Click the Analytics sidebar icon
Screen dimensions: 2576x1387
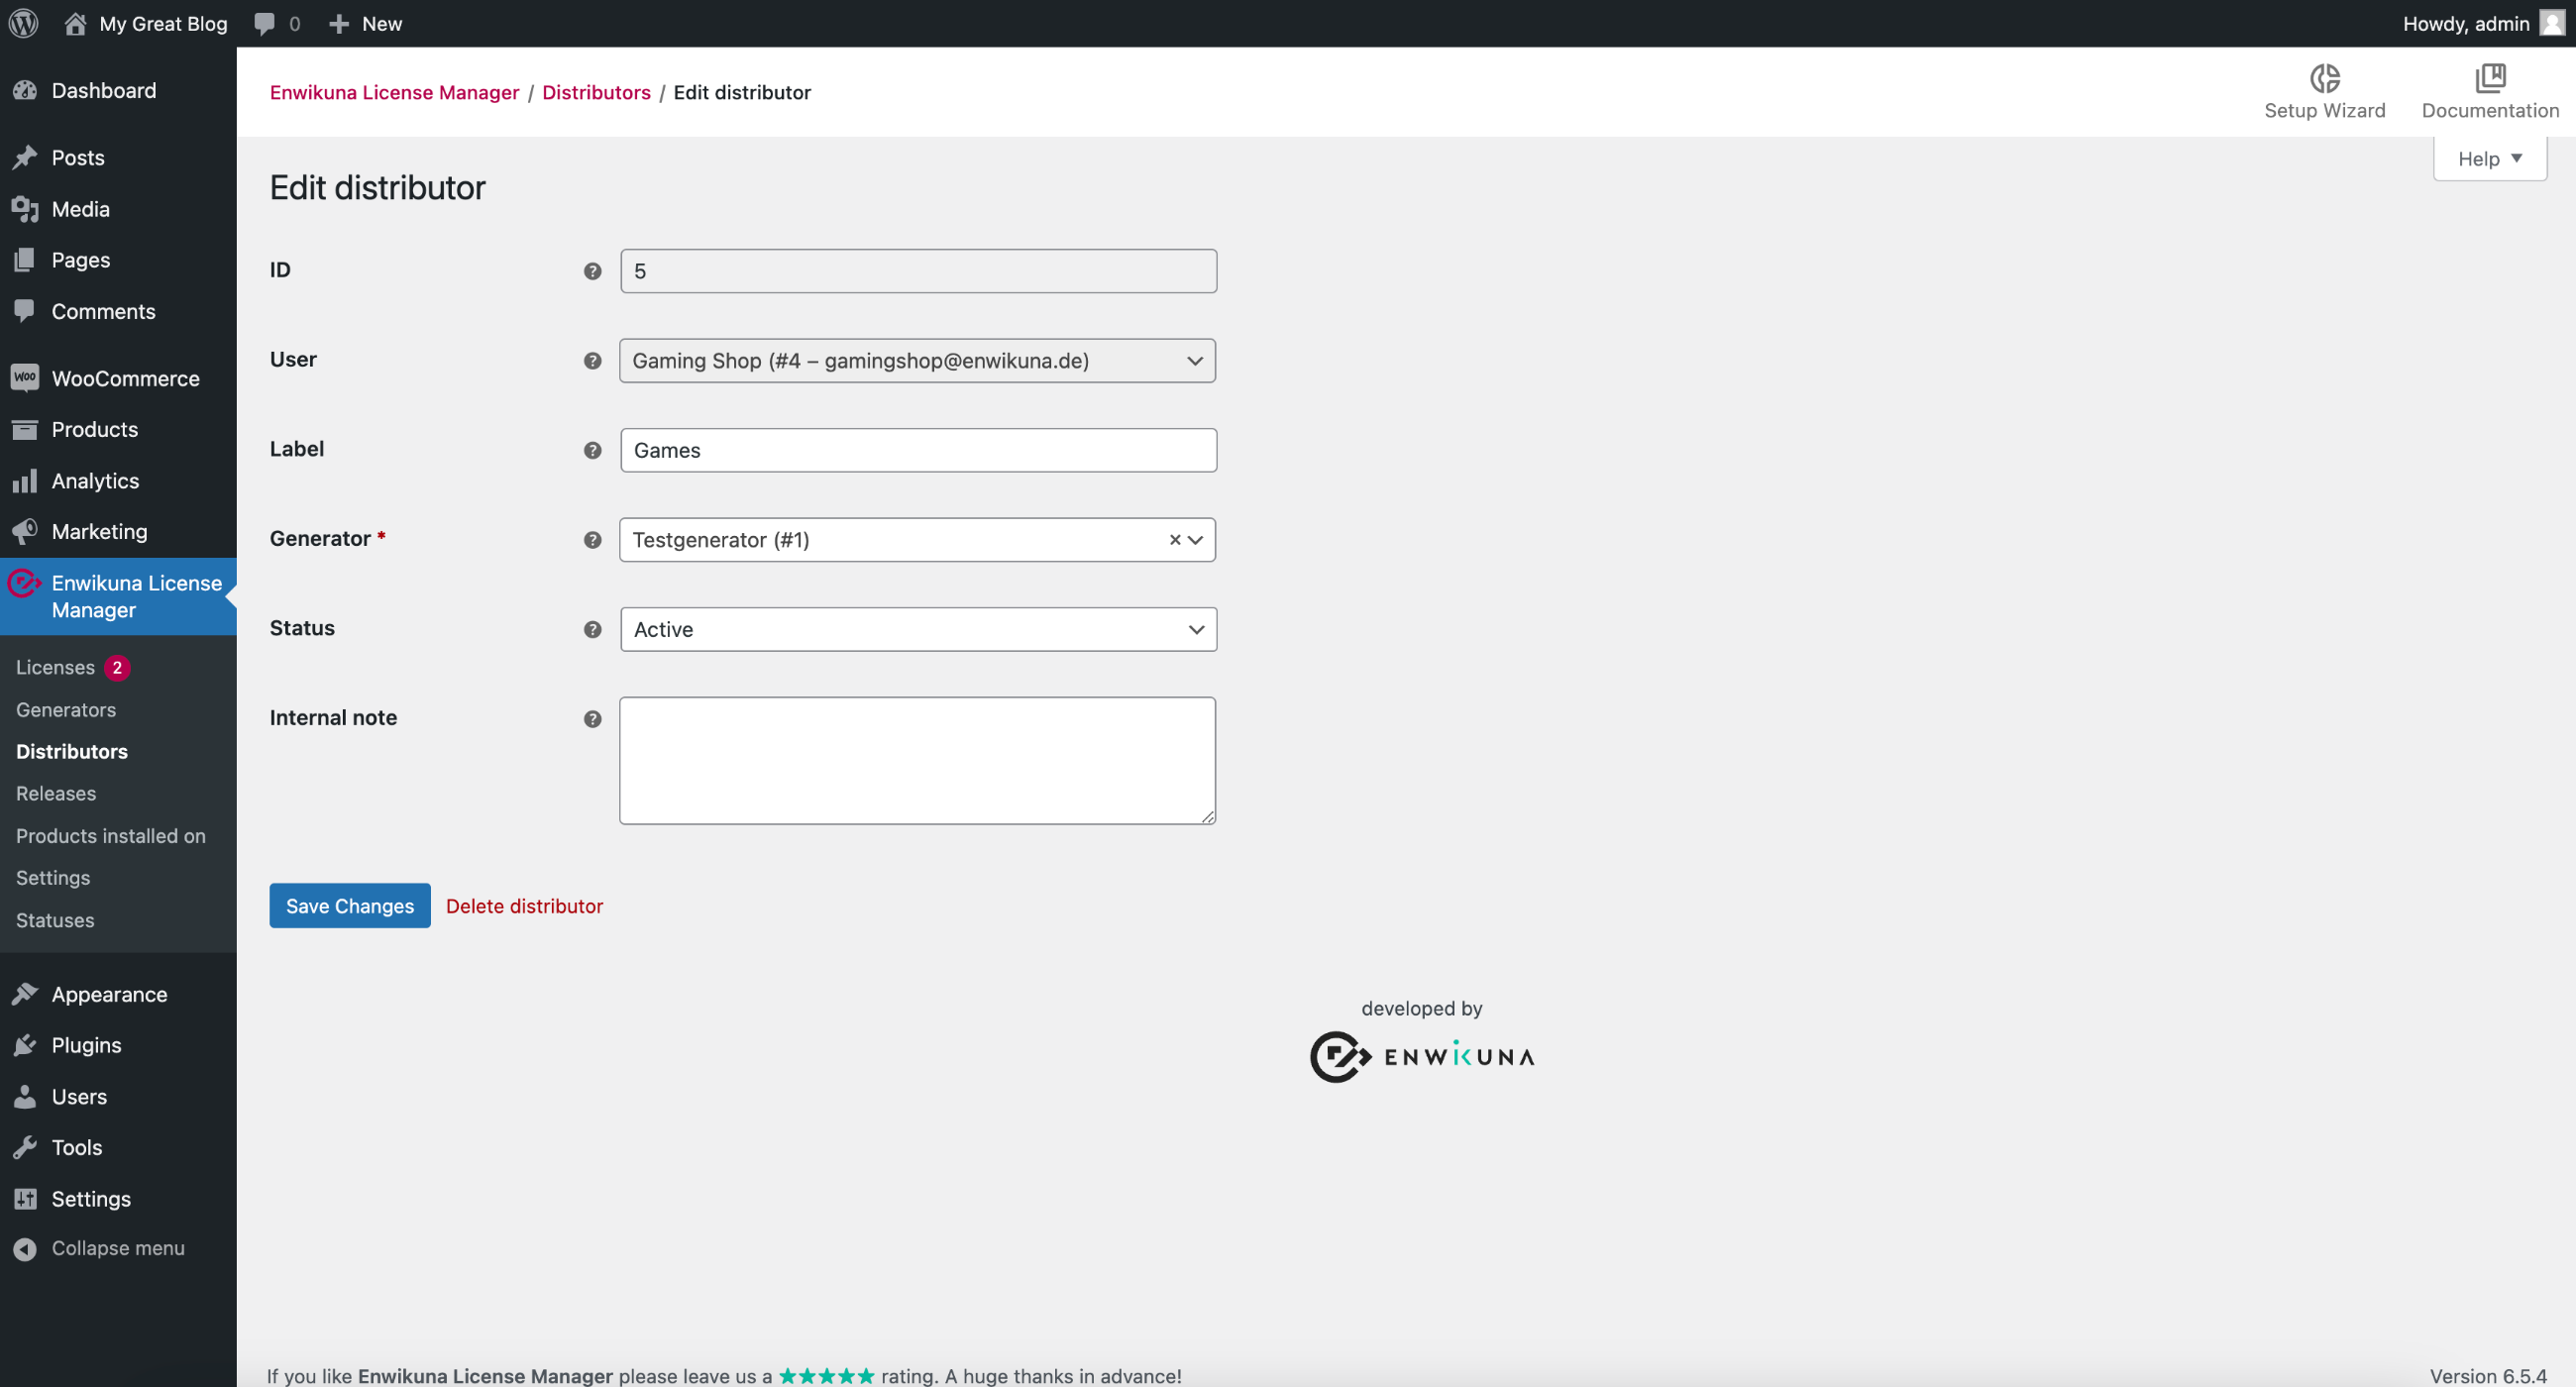pyautogui.click(x=24, y=480)
